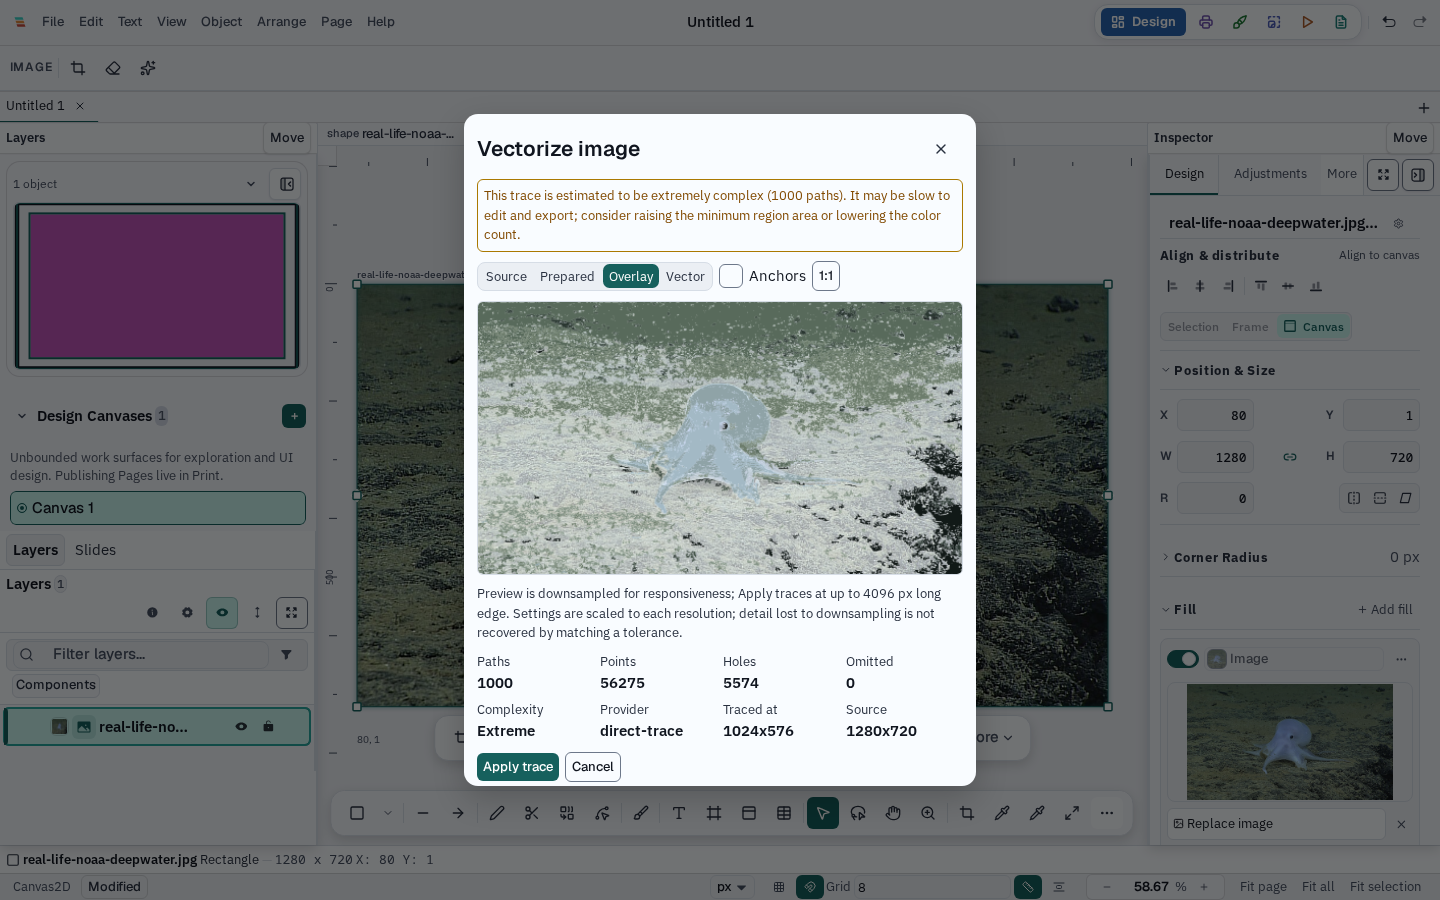Open the Print mode icon
The width and height of the screenshot is (1440, 900).
1206,22
